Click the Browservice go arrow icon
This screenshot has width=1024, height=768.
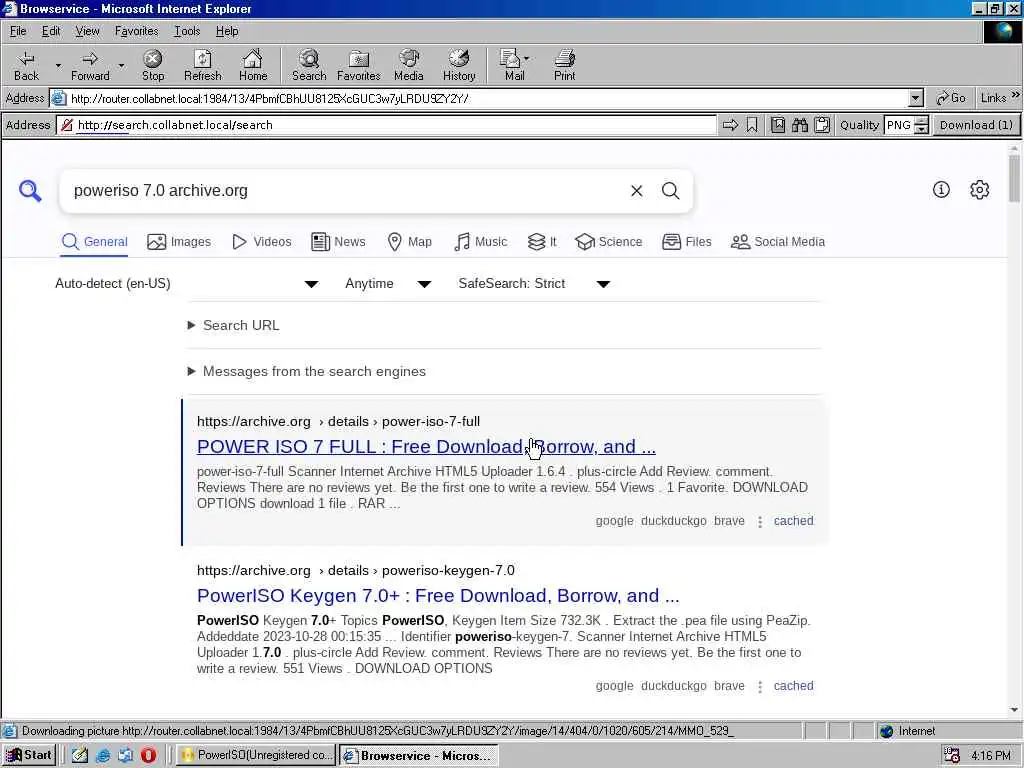(x=730, y=125)
